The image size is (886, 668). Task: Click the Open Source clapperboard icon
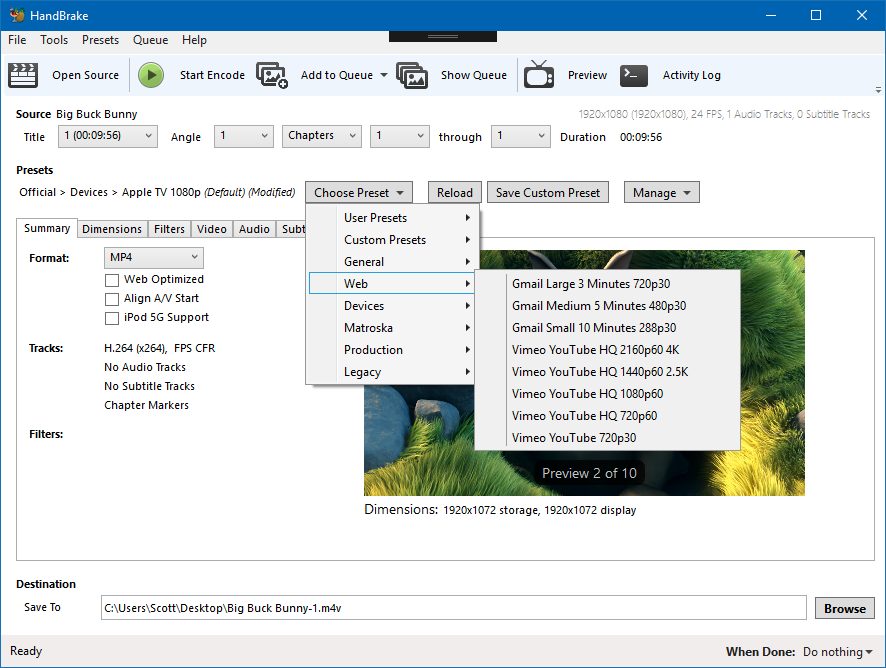[23, 75]
